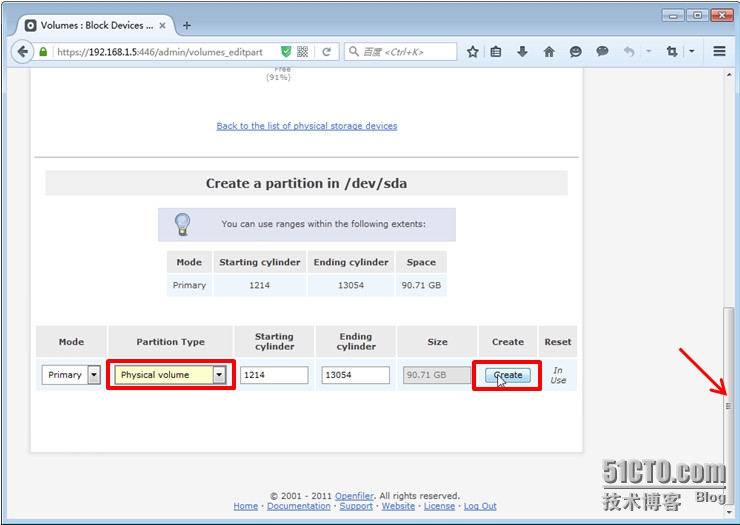Click the Create button
Image resolution: width=740 pixels, height=525 pixels.
(508, 375)
